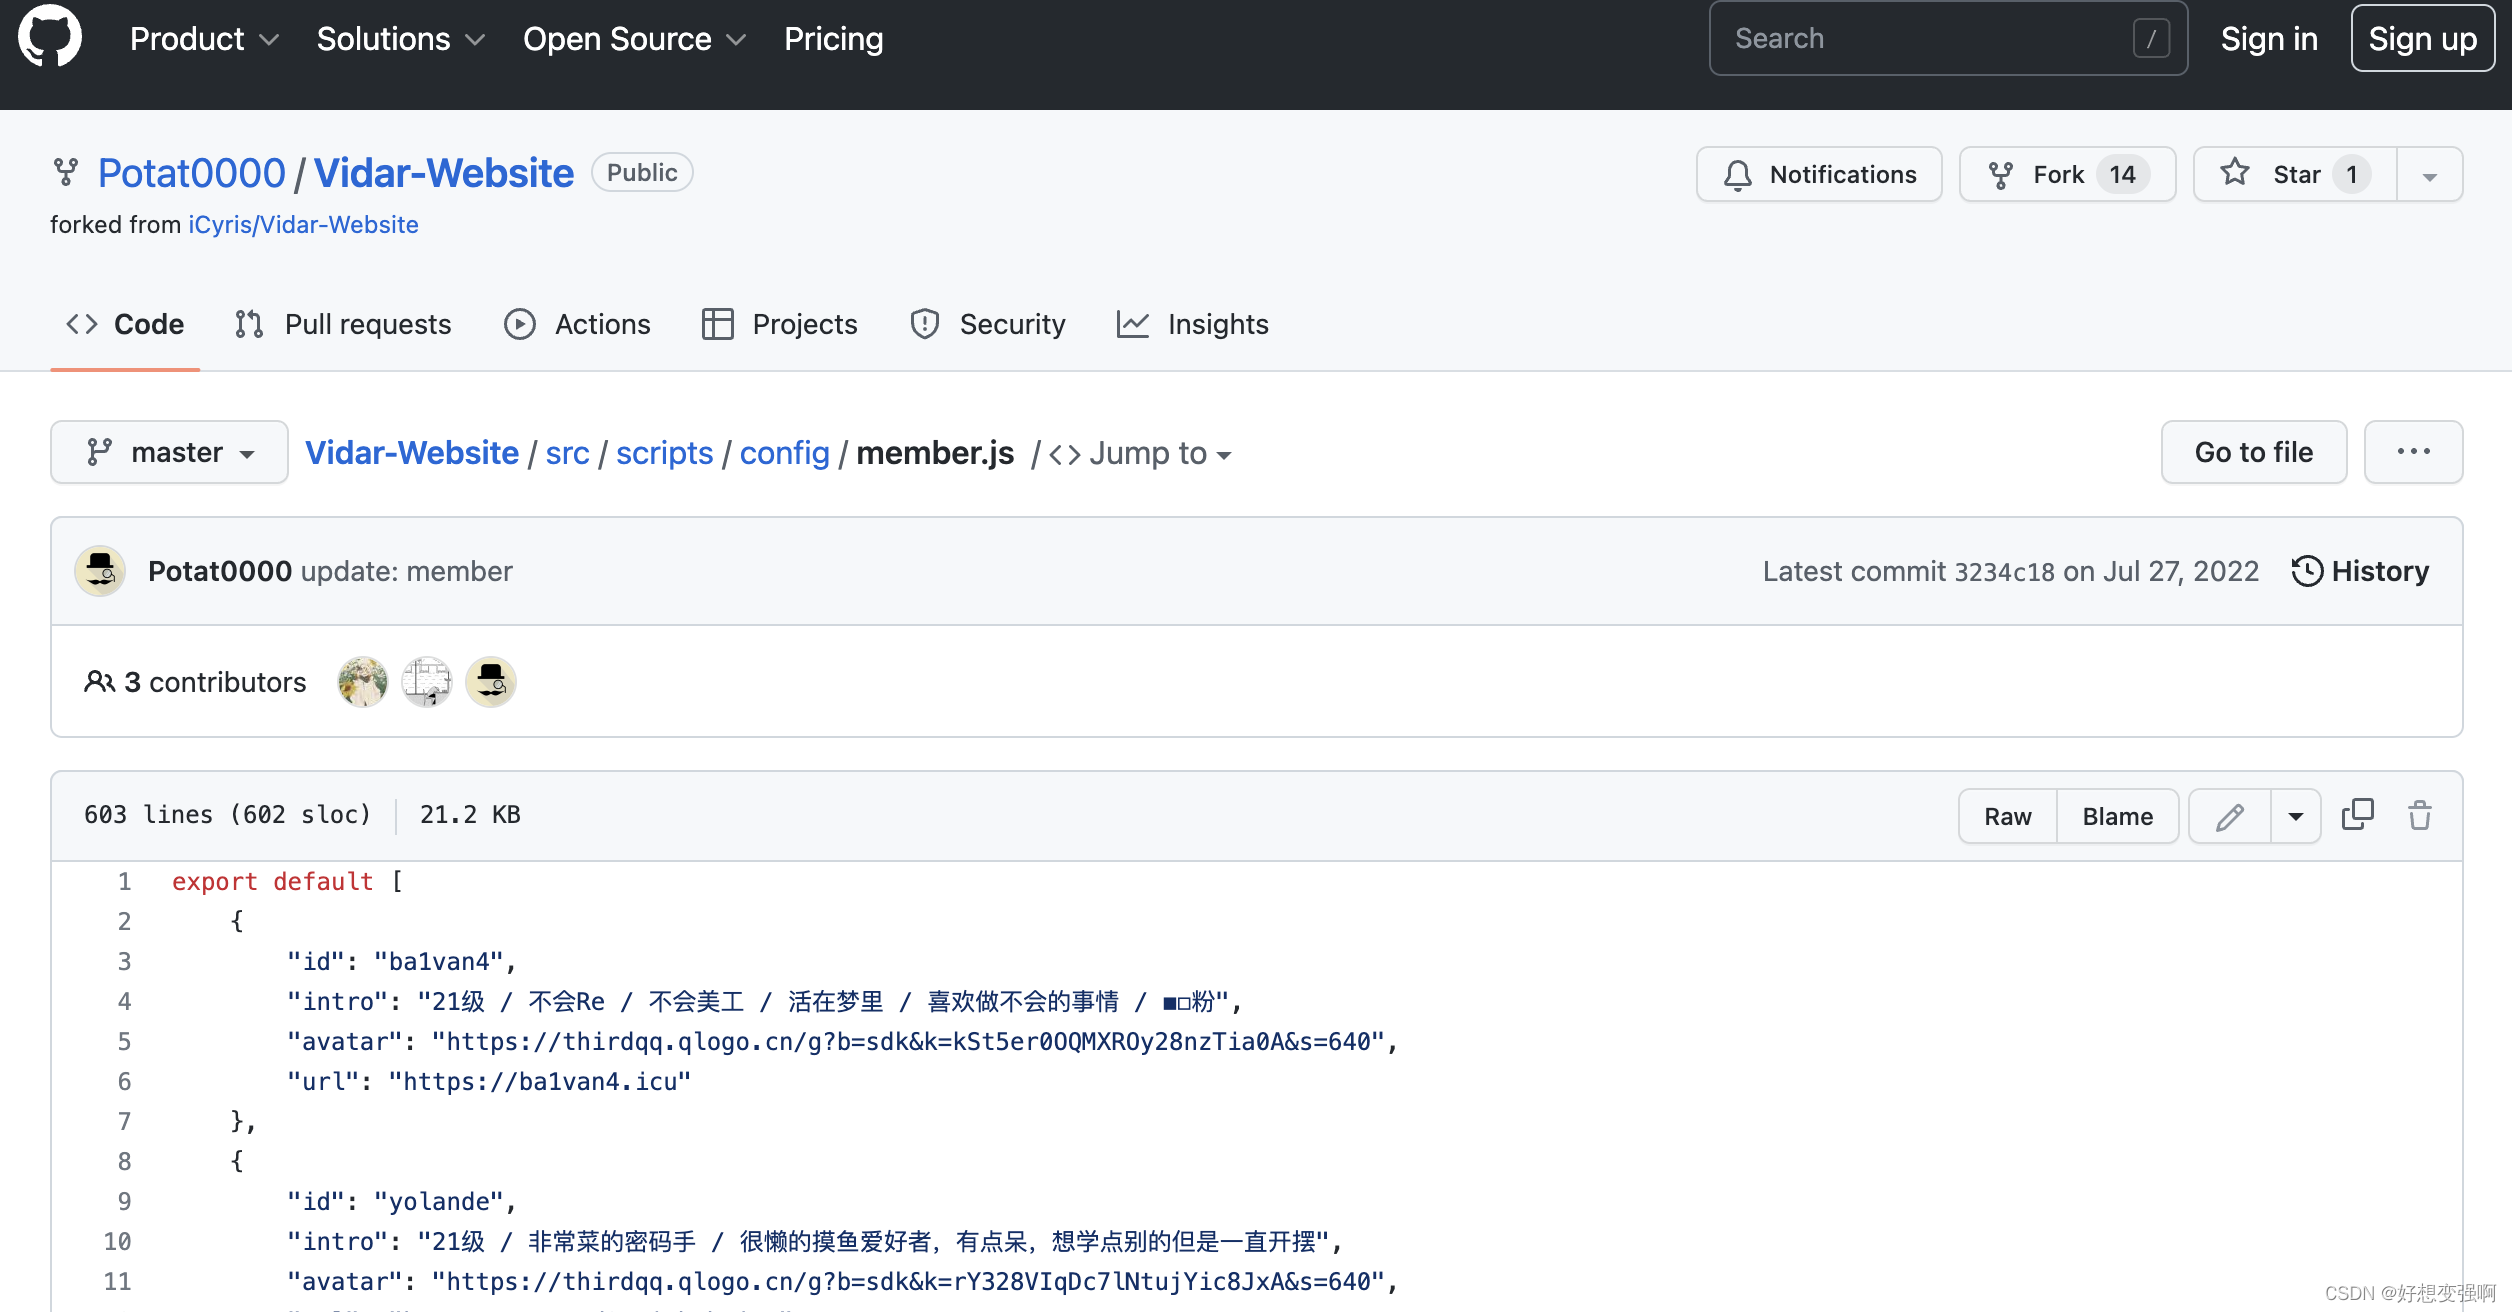Focus the Search input field

click(1948, 39)
